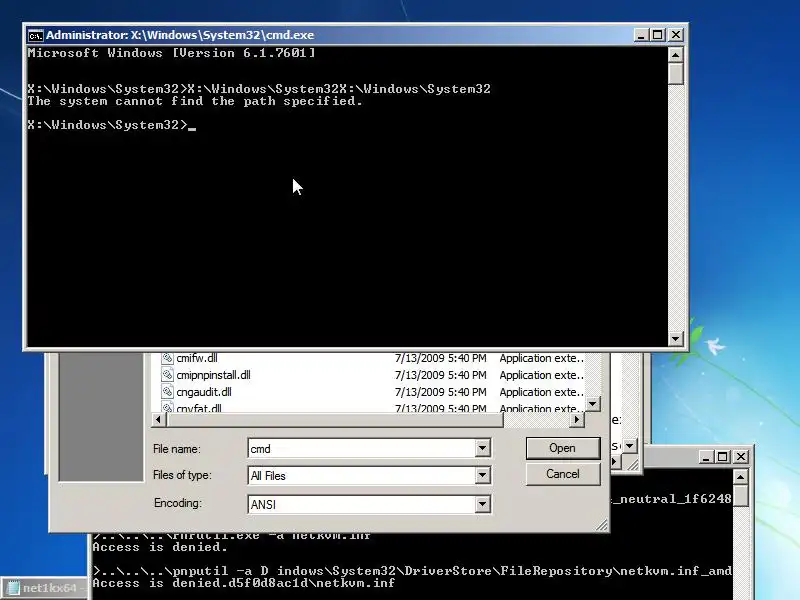Close the front cmd.exe window

point(676,35)
